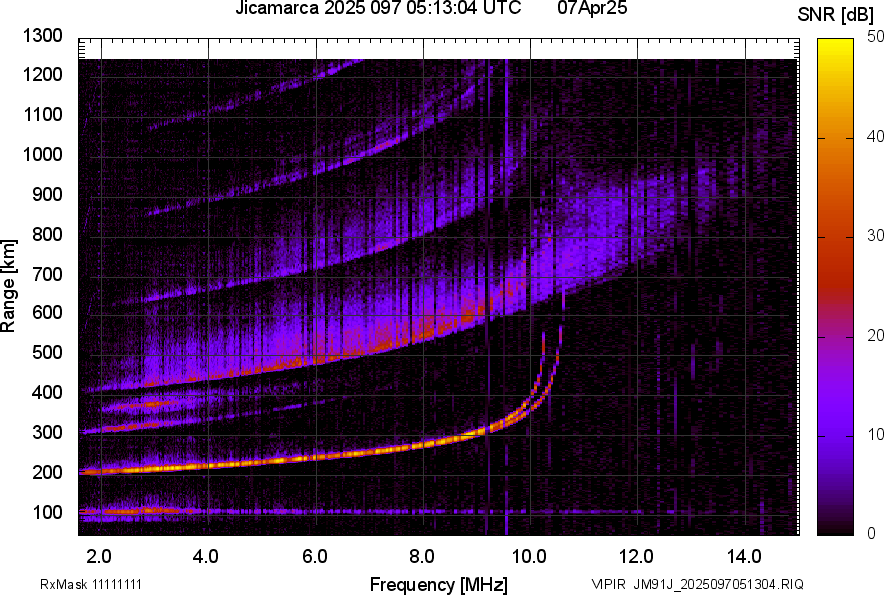Click the frequency tick label "2.0"

99,557
